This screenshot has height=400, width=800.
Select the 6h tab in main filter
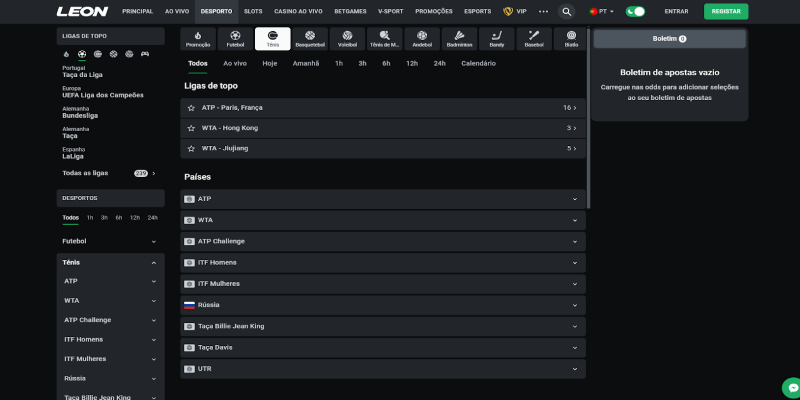pyautogui.click(x=386, y=64)
